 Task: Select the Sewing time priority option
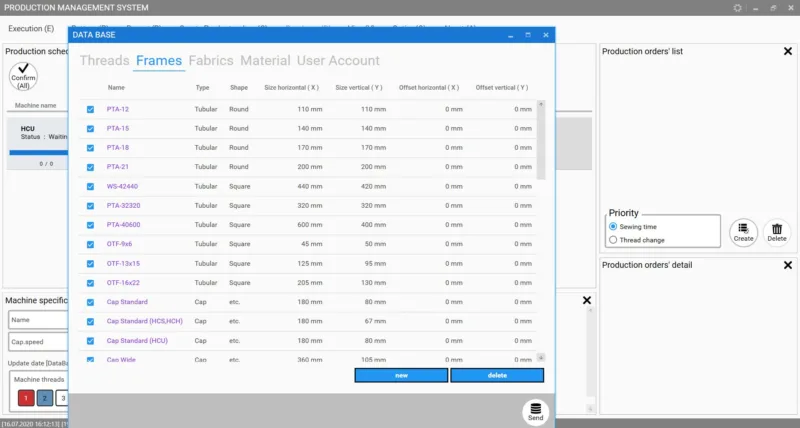(613, 226)
